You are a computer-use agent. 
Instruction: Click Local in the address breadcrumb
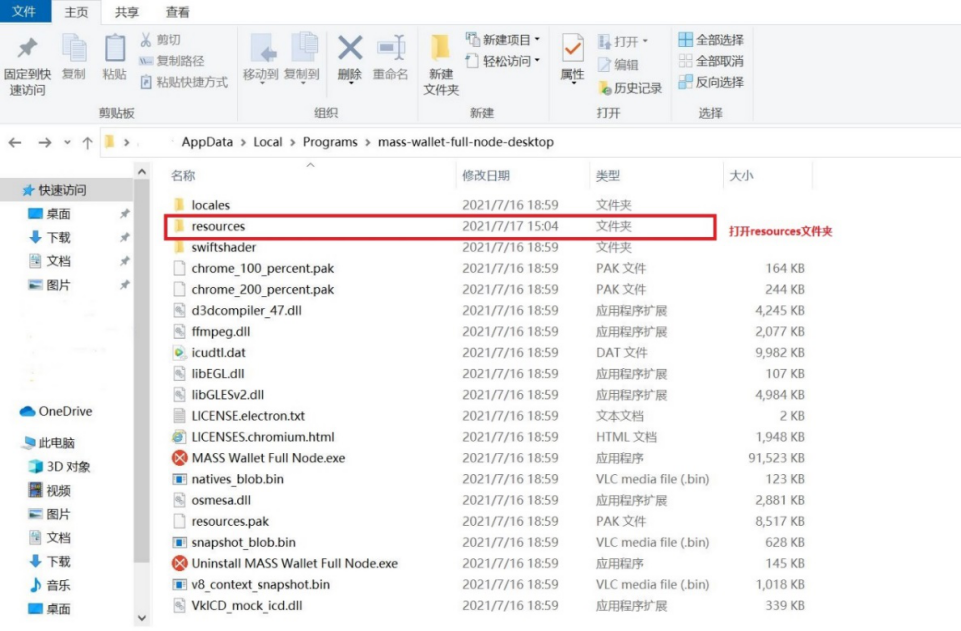point(268,142)
